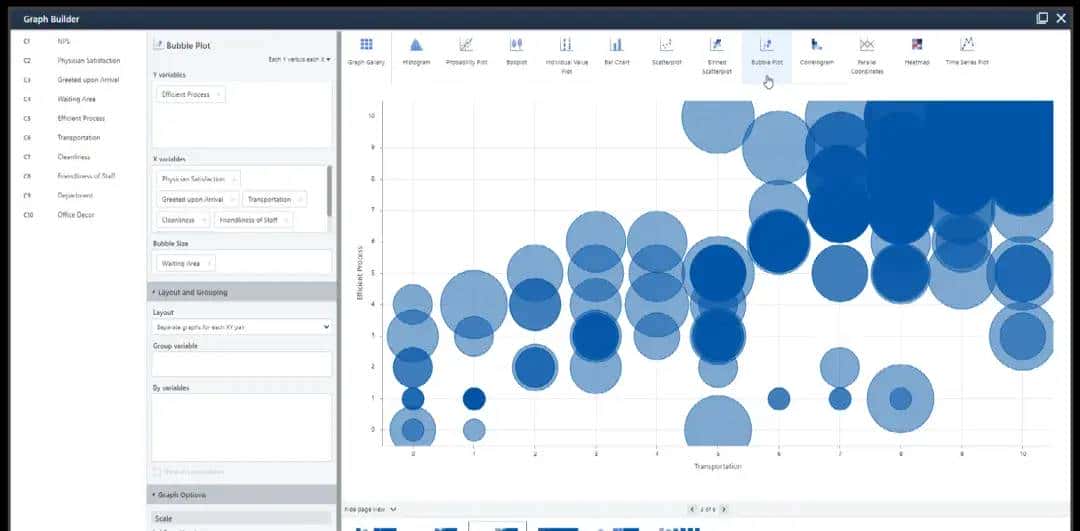Choose the Probability Plot icon
The width and height of the screenshot is (1080, 531).
tap(466, 50)
